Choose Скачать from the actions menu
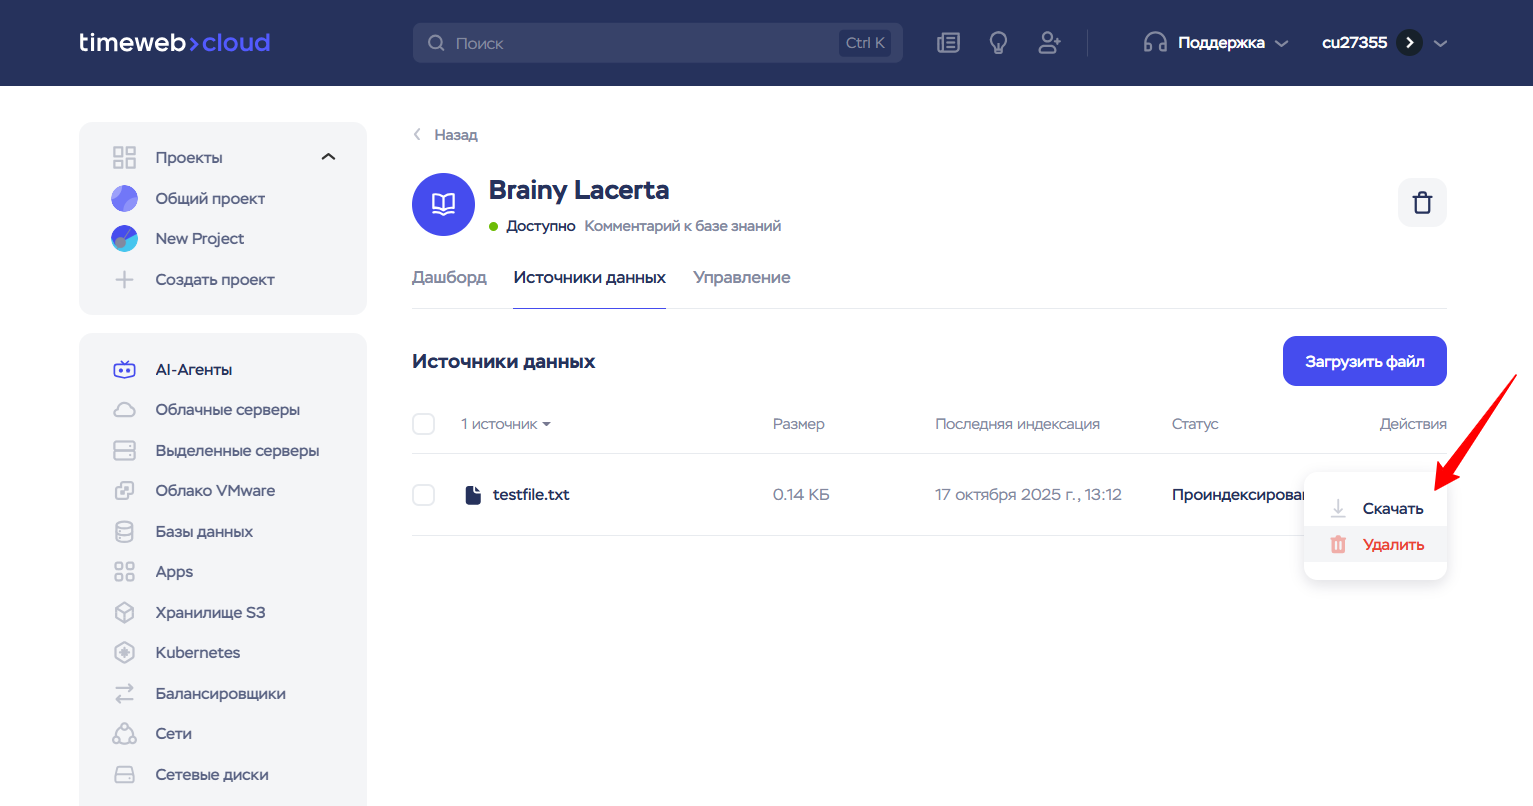1533x806 pixels. [1391, 509]
